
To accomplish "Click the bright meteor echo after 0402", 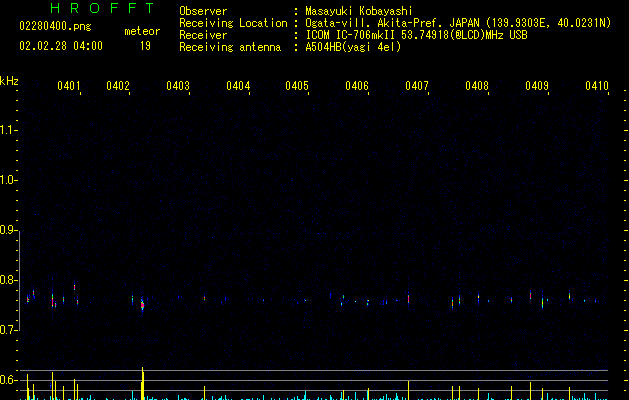I will [x=142, y=305].
